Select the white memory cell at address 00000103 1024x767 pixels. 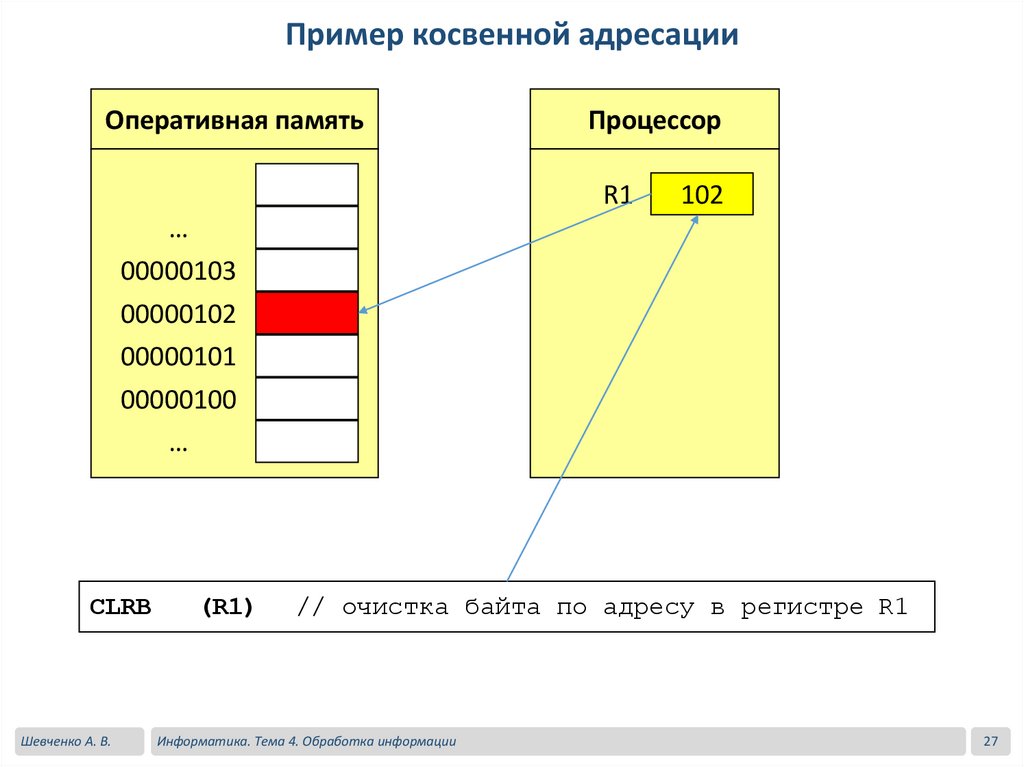[x=307, y=270]
